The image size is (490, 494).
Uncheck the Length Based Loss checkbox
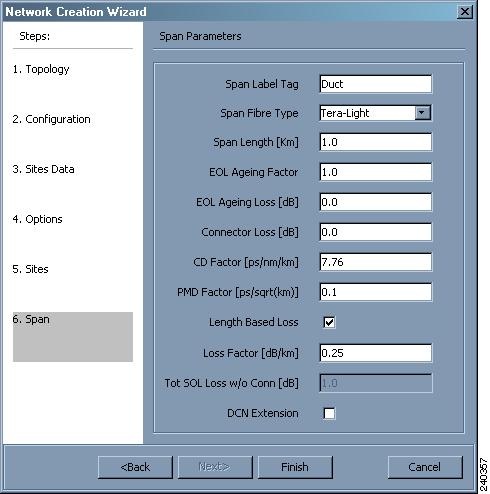pos(329,322)
